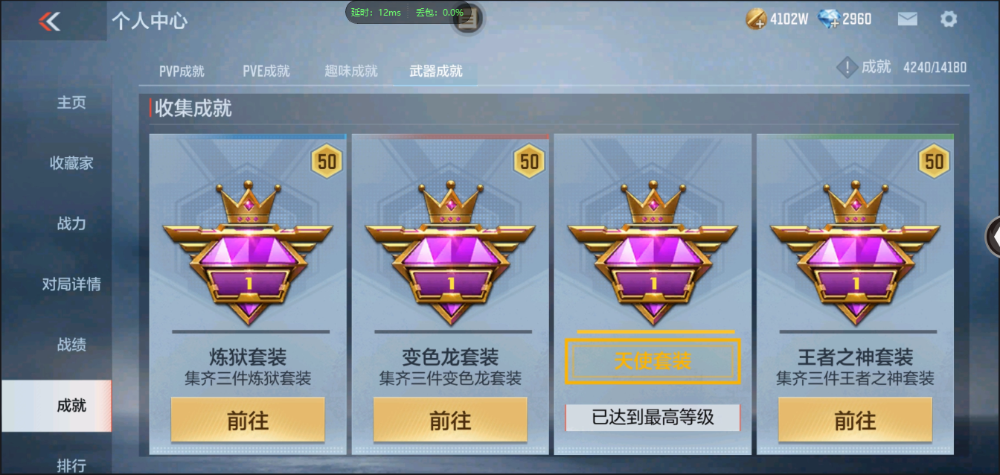Click 前往 button under 王者之神套装
1000x475 pixels.
(855, 420)
